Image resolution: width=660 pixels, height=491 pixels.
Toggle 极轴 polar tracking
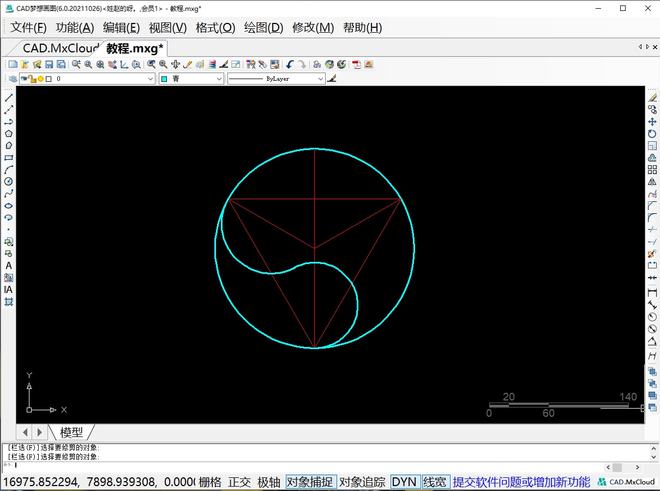pos(269,482)
